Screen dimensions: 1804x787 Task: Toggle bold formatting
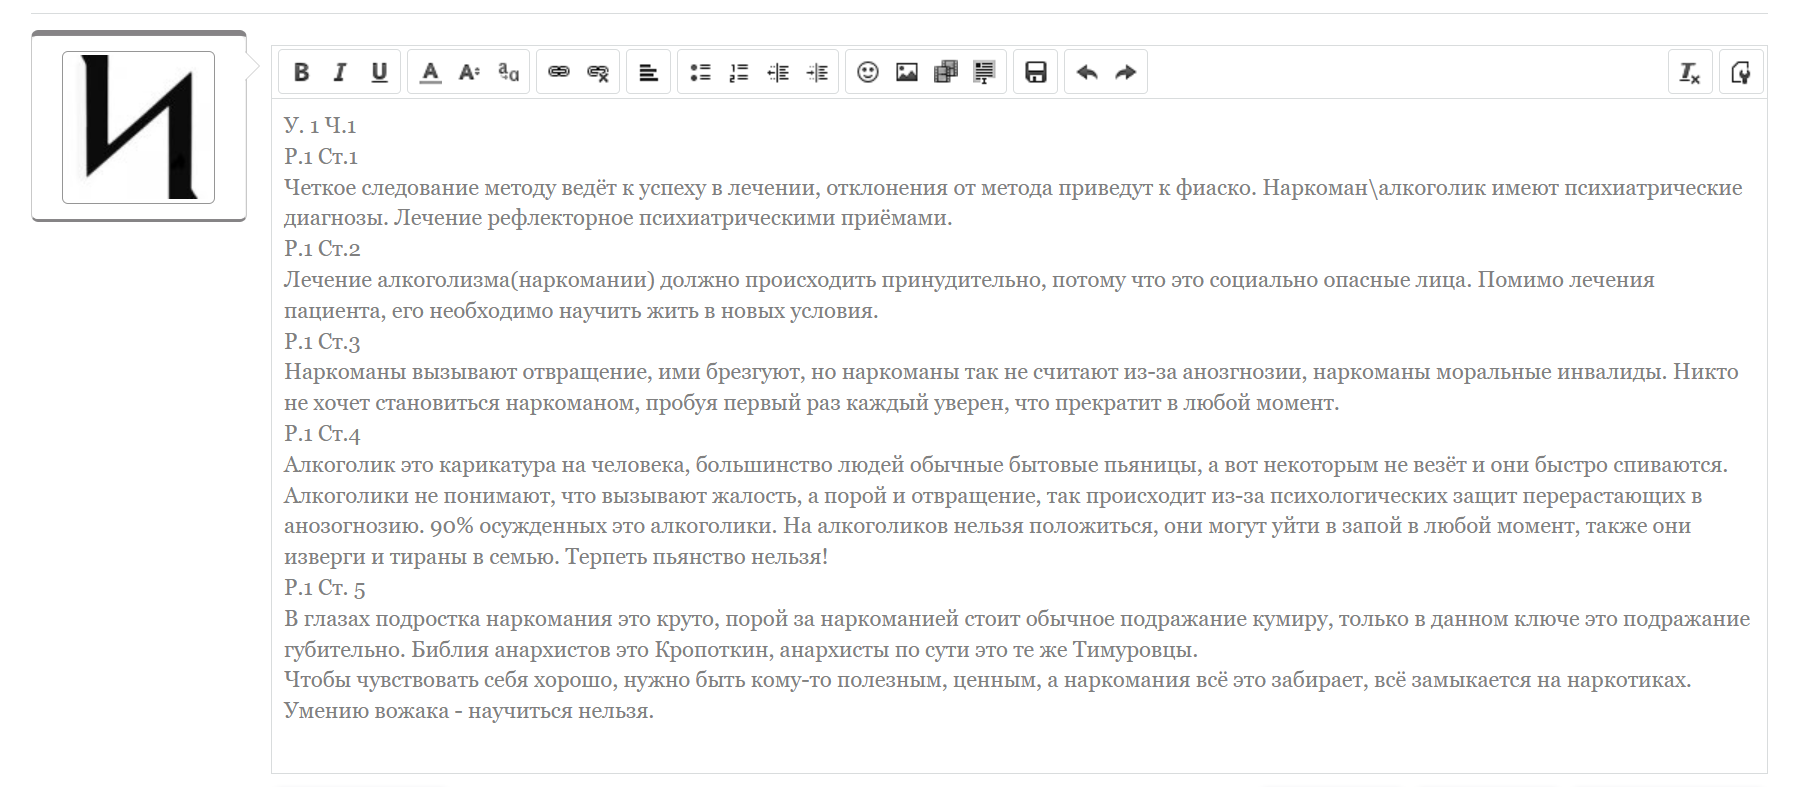point(301,72)
